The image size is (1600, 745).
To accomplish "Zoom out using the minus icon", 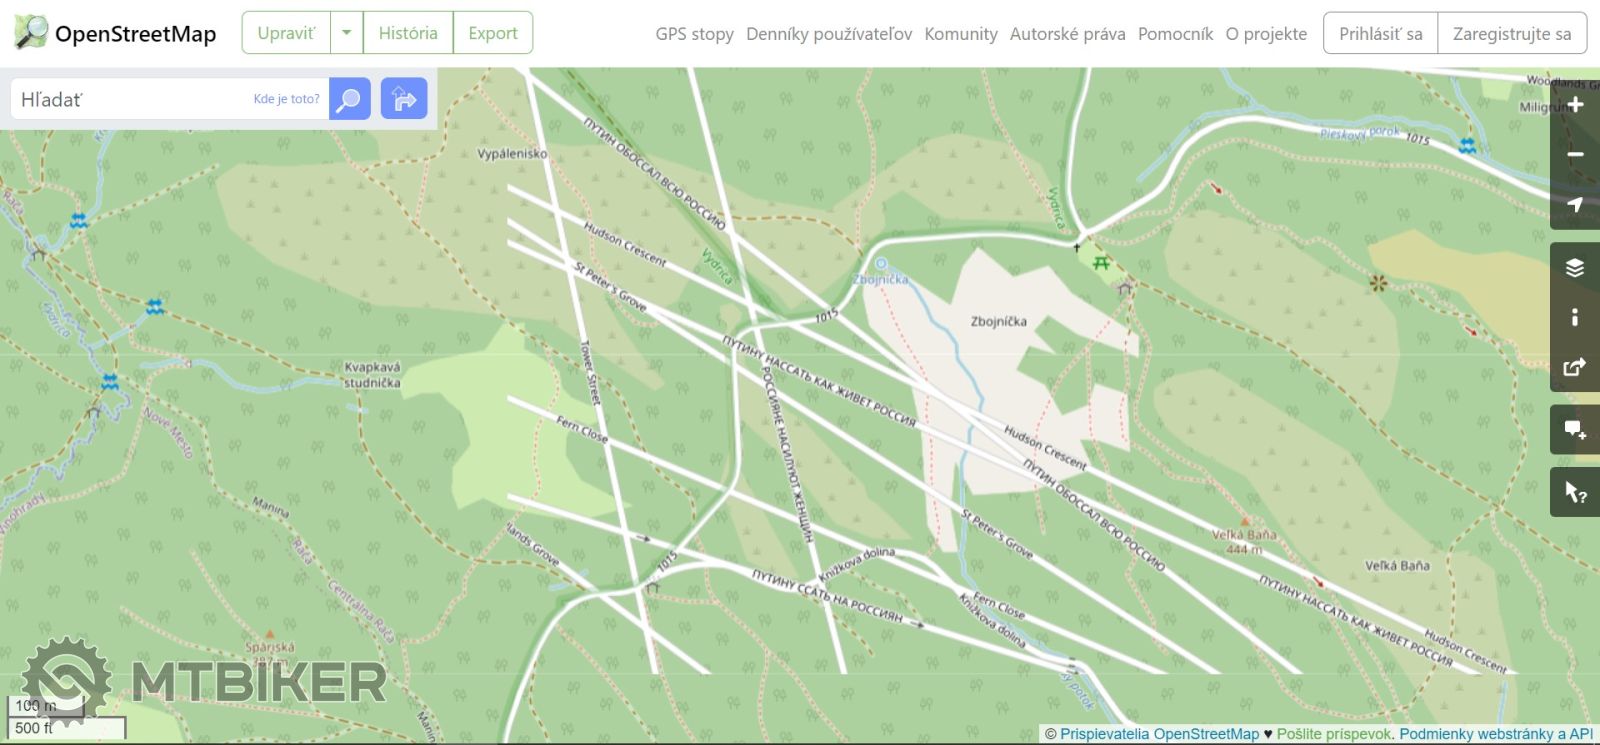I will pos(1575,155).
